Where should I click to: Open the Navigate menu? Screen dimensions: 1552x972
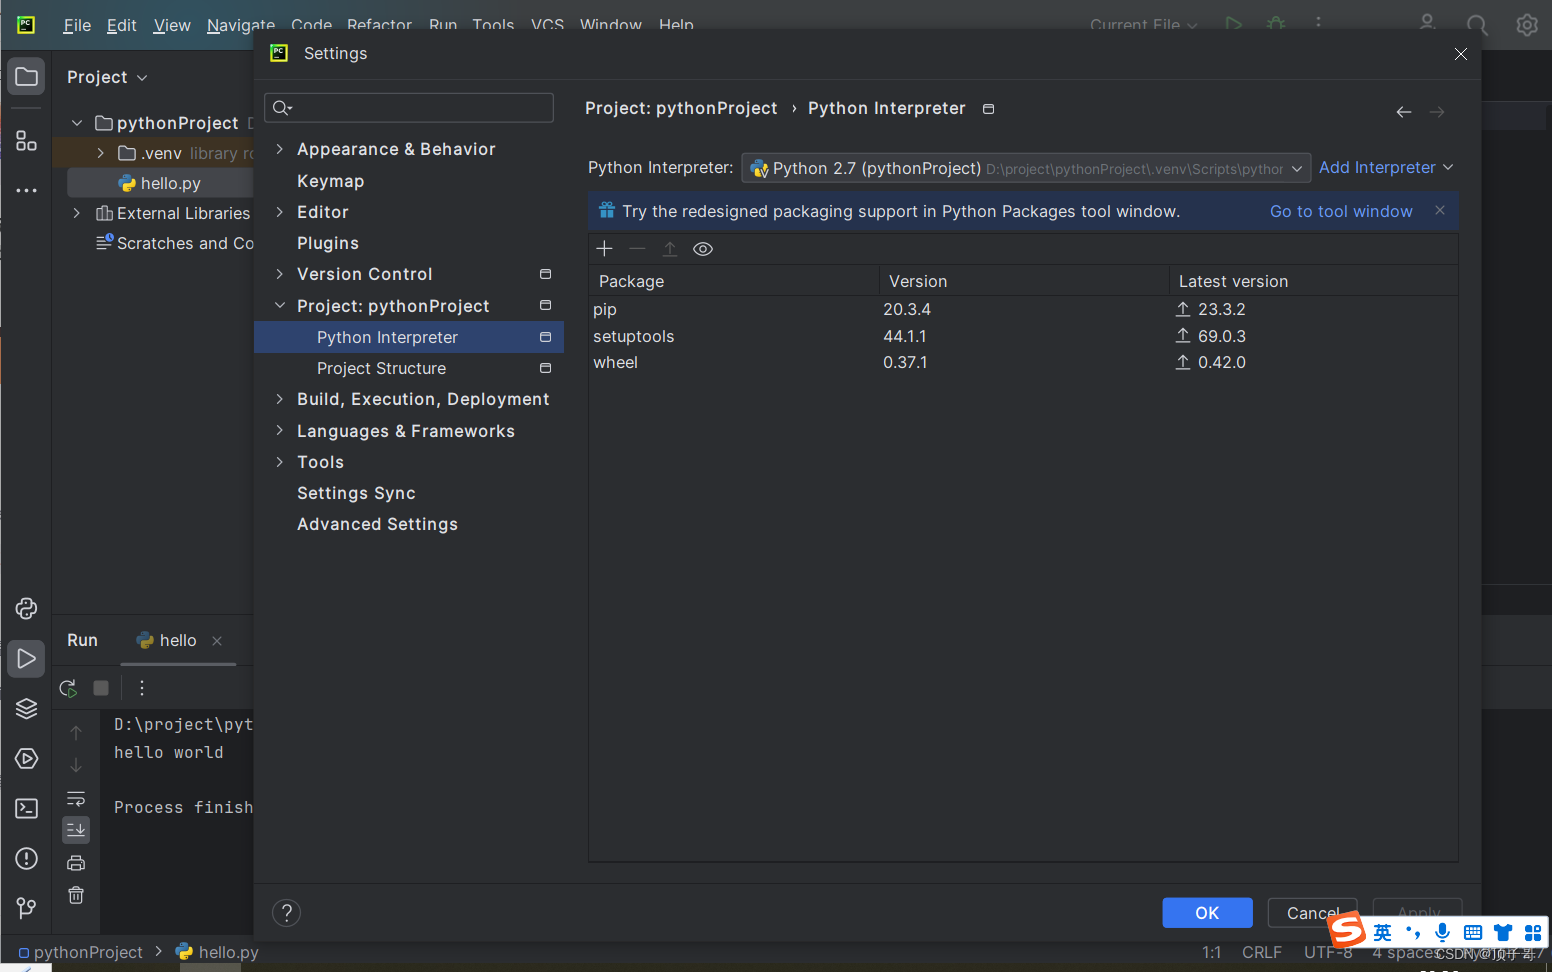(241, 25)
